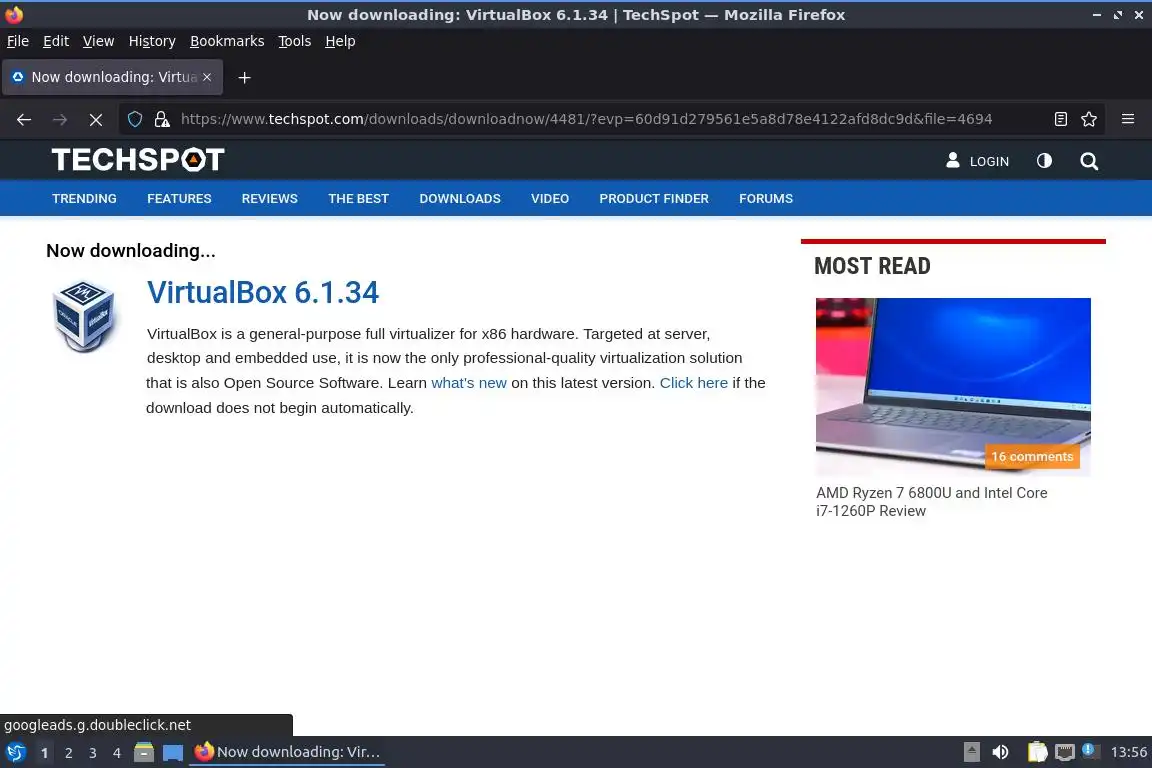Open the Edit menu
The width and height of the screenshot is (1152, 768).
point(56,41)
